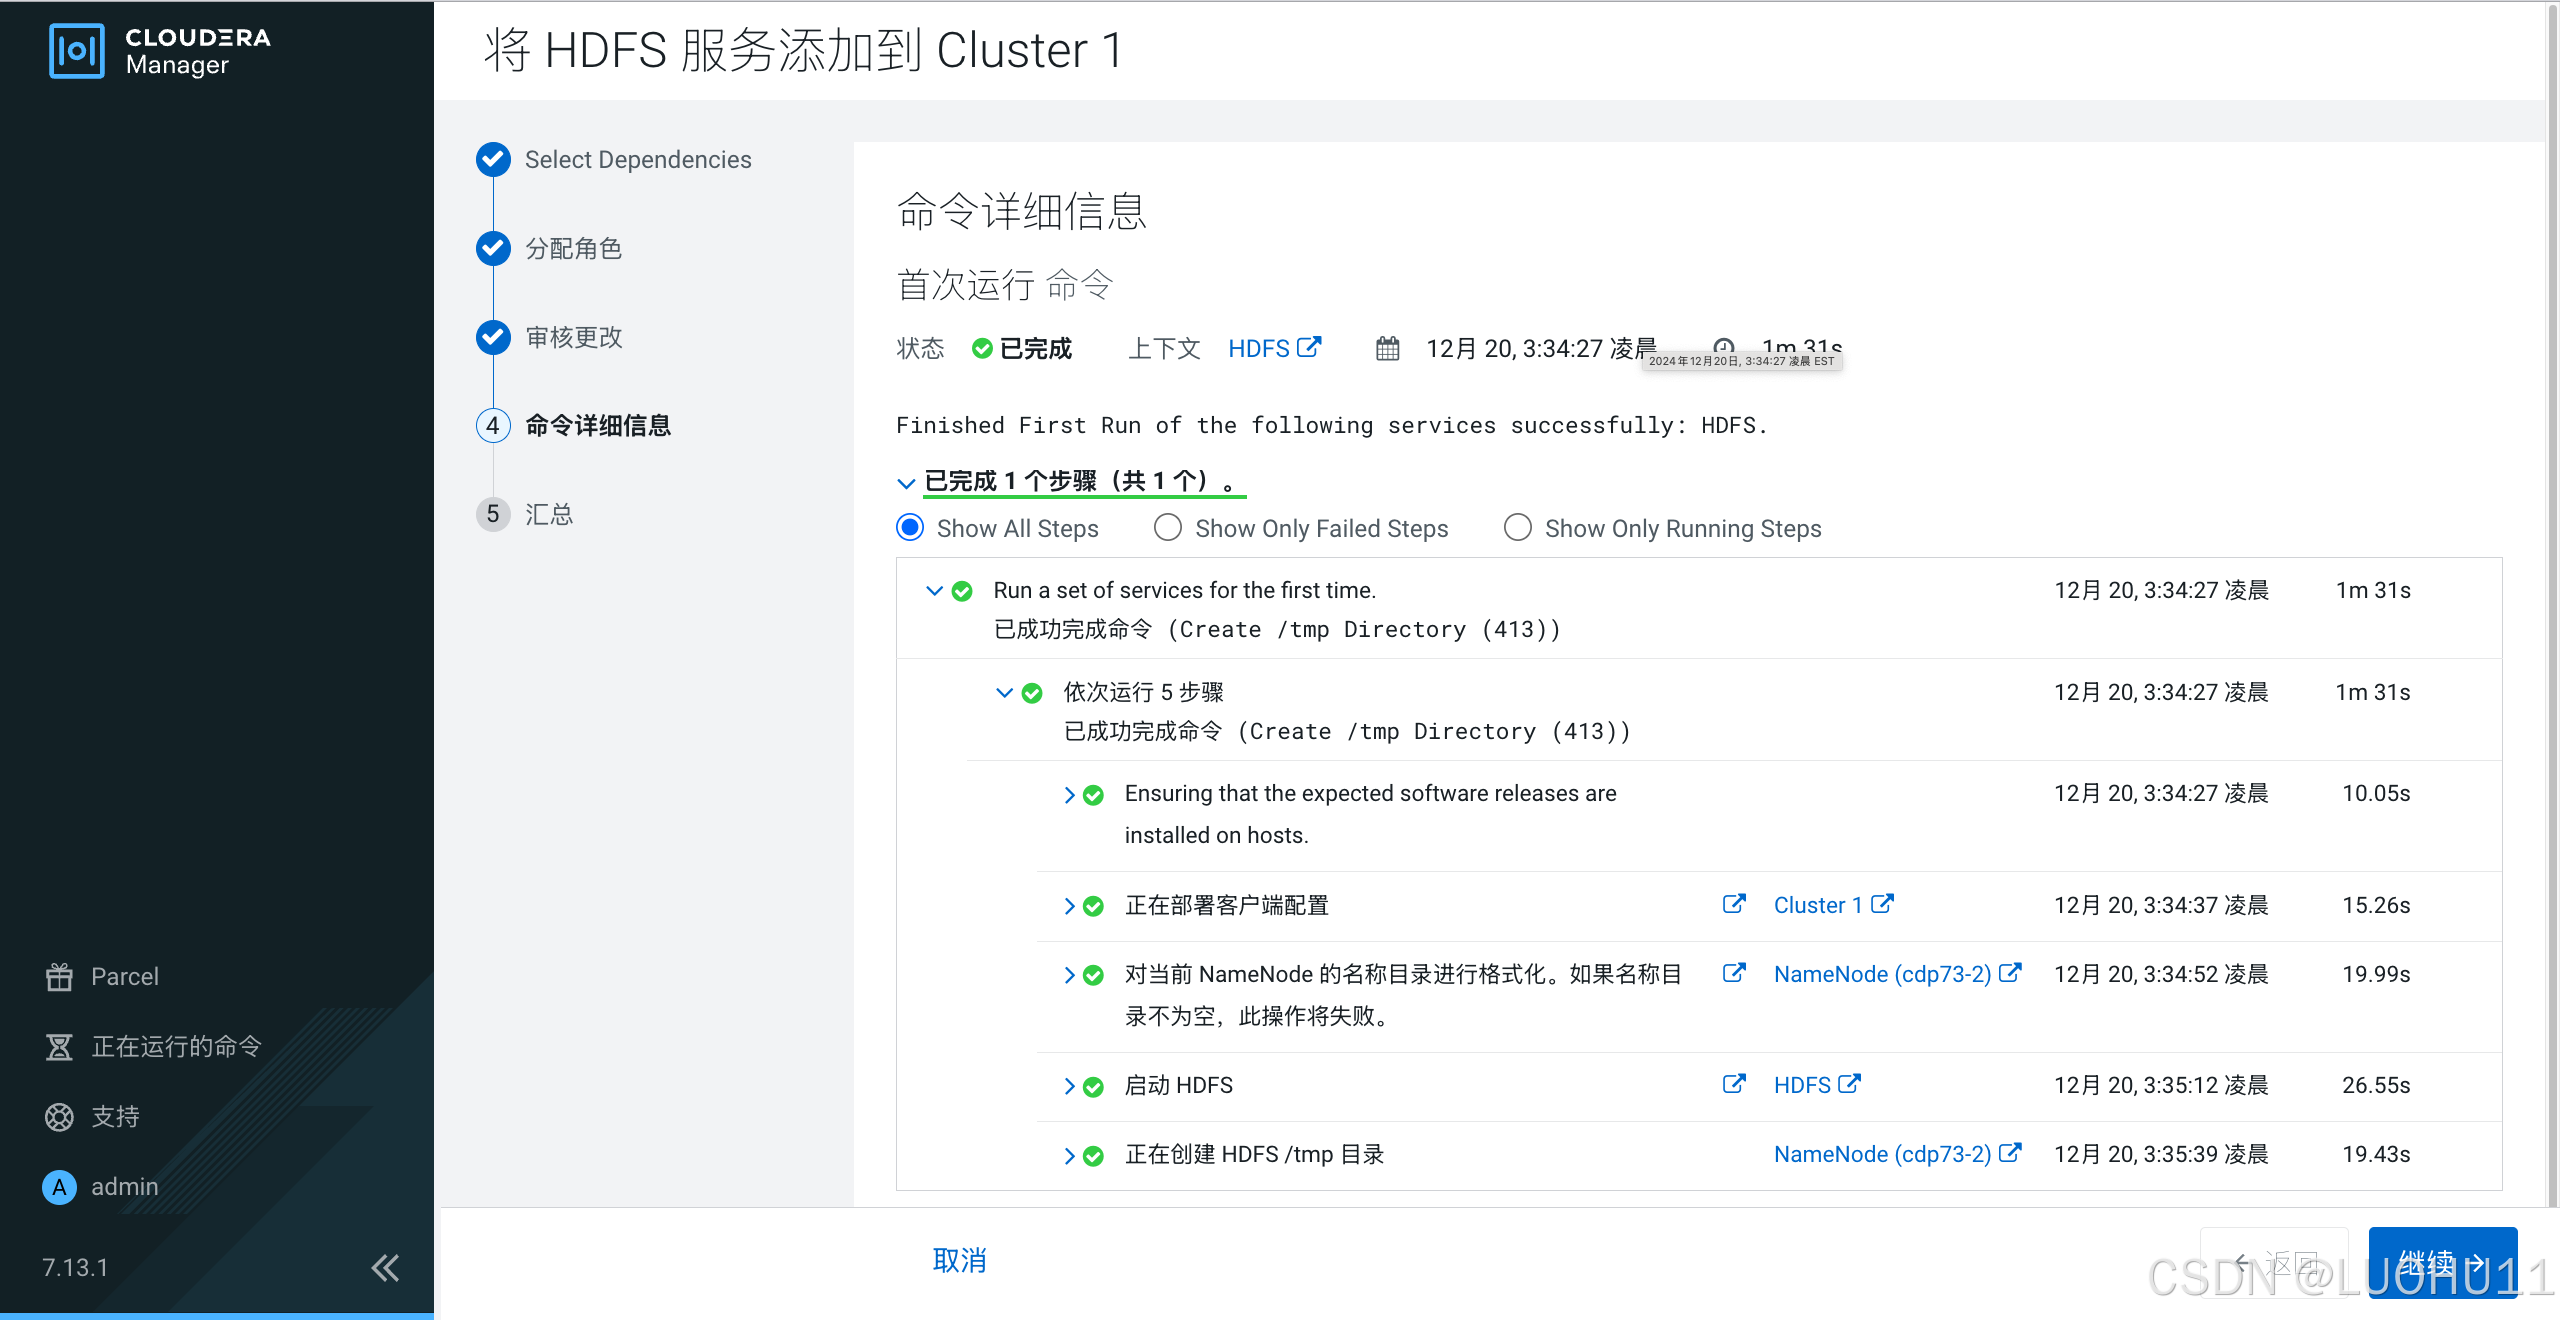This screenshot has height=1320, width=2560.
Task: Open external link icon for 启动 HDFS step
Action: click(x=1733, y=1085)
